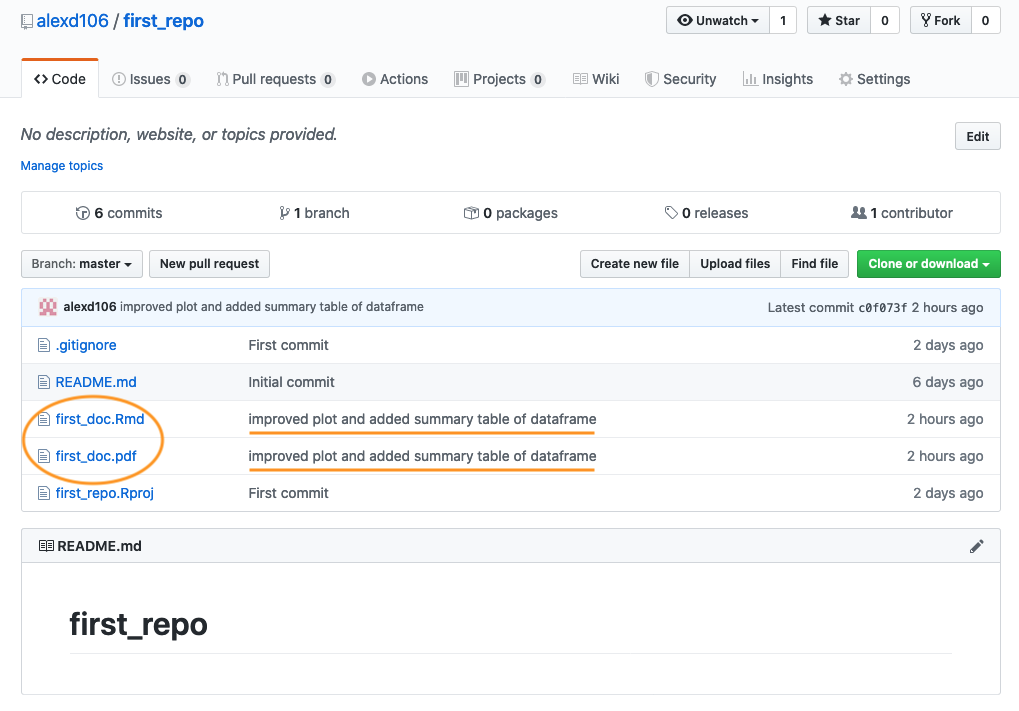1019x711 pixels.
Task: Unwatch the first_repo repository
Action: click(717, 20)
